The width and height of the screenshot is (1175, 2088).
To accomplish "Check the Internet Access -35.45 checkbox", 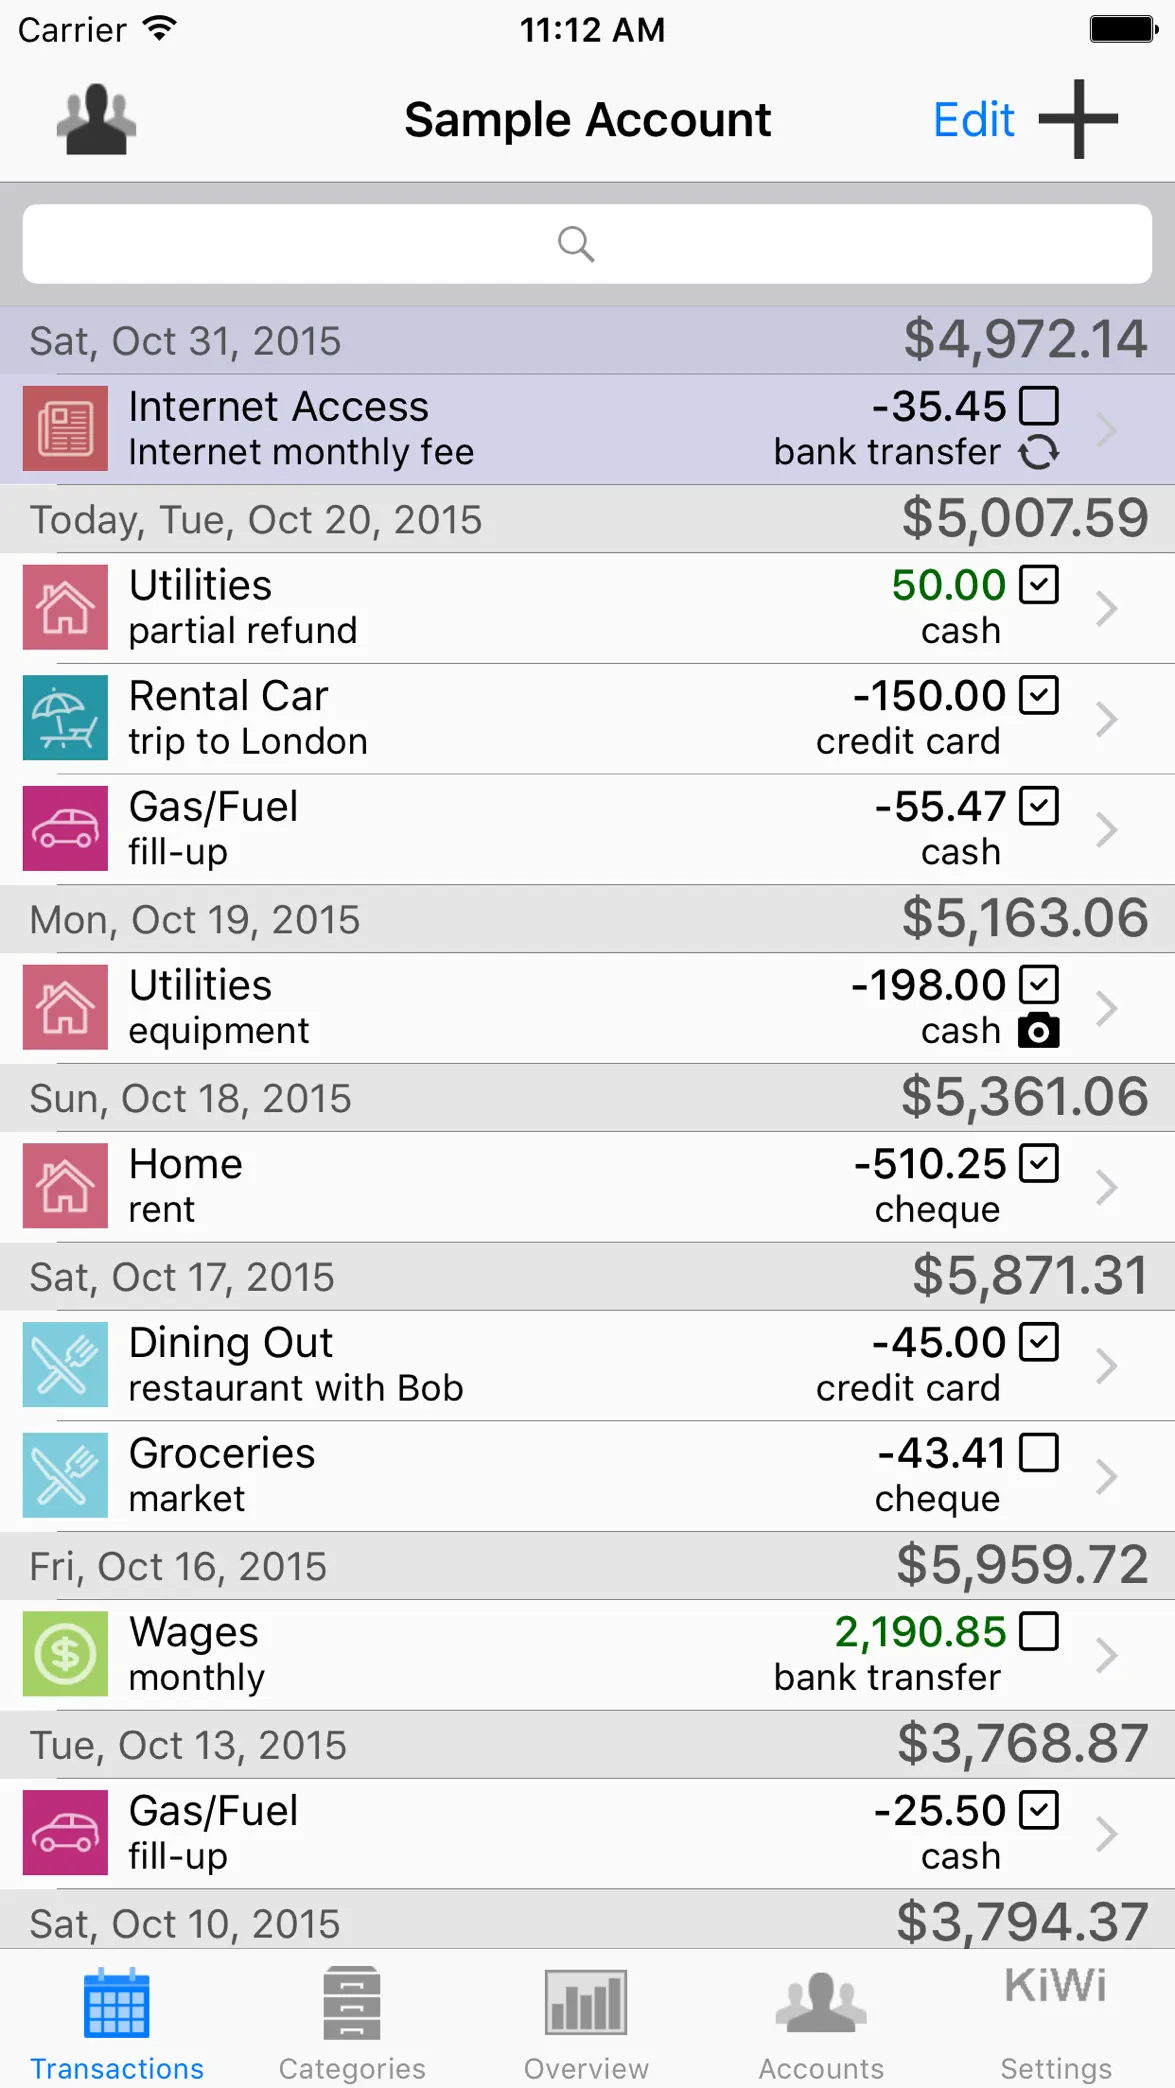I will point(1039,406).
